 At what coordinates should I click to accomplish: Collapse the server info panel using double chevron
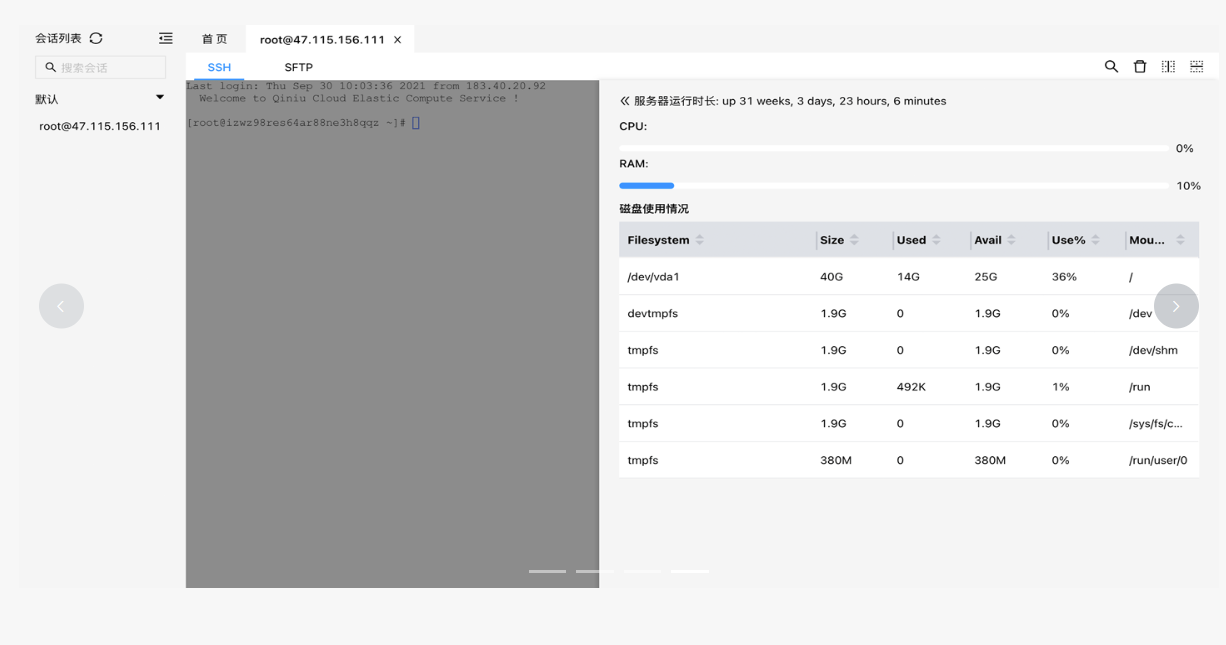click(625, 101)
